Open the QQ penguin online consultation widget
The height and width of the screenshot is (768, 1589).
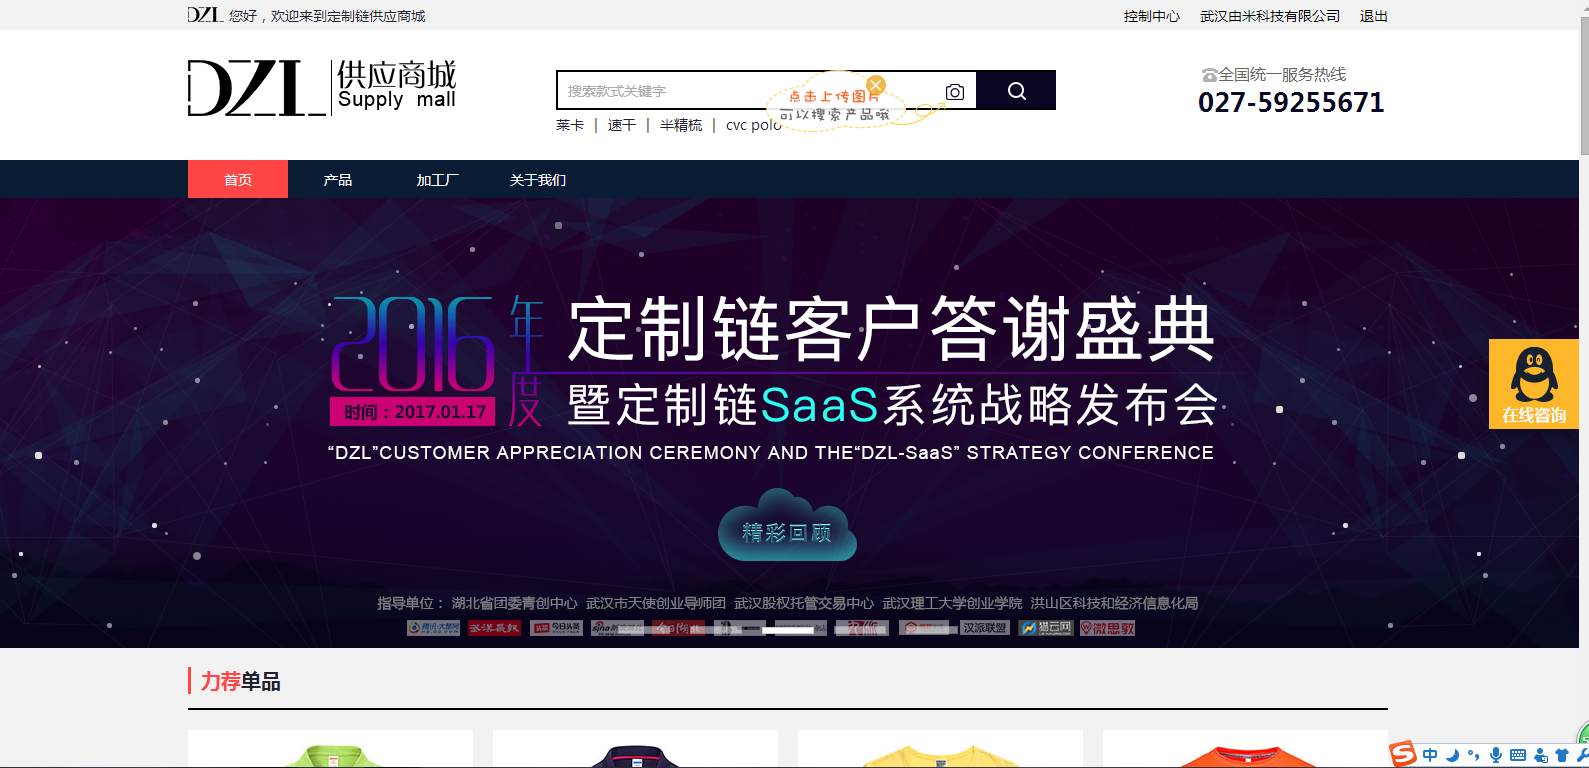(1533, 384)
